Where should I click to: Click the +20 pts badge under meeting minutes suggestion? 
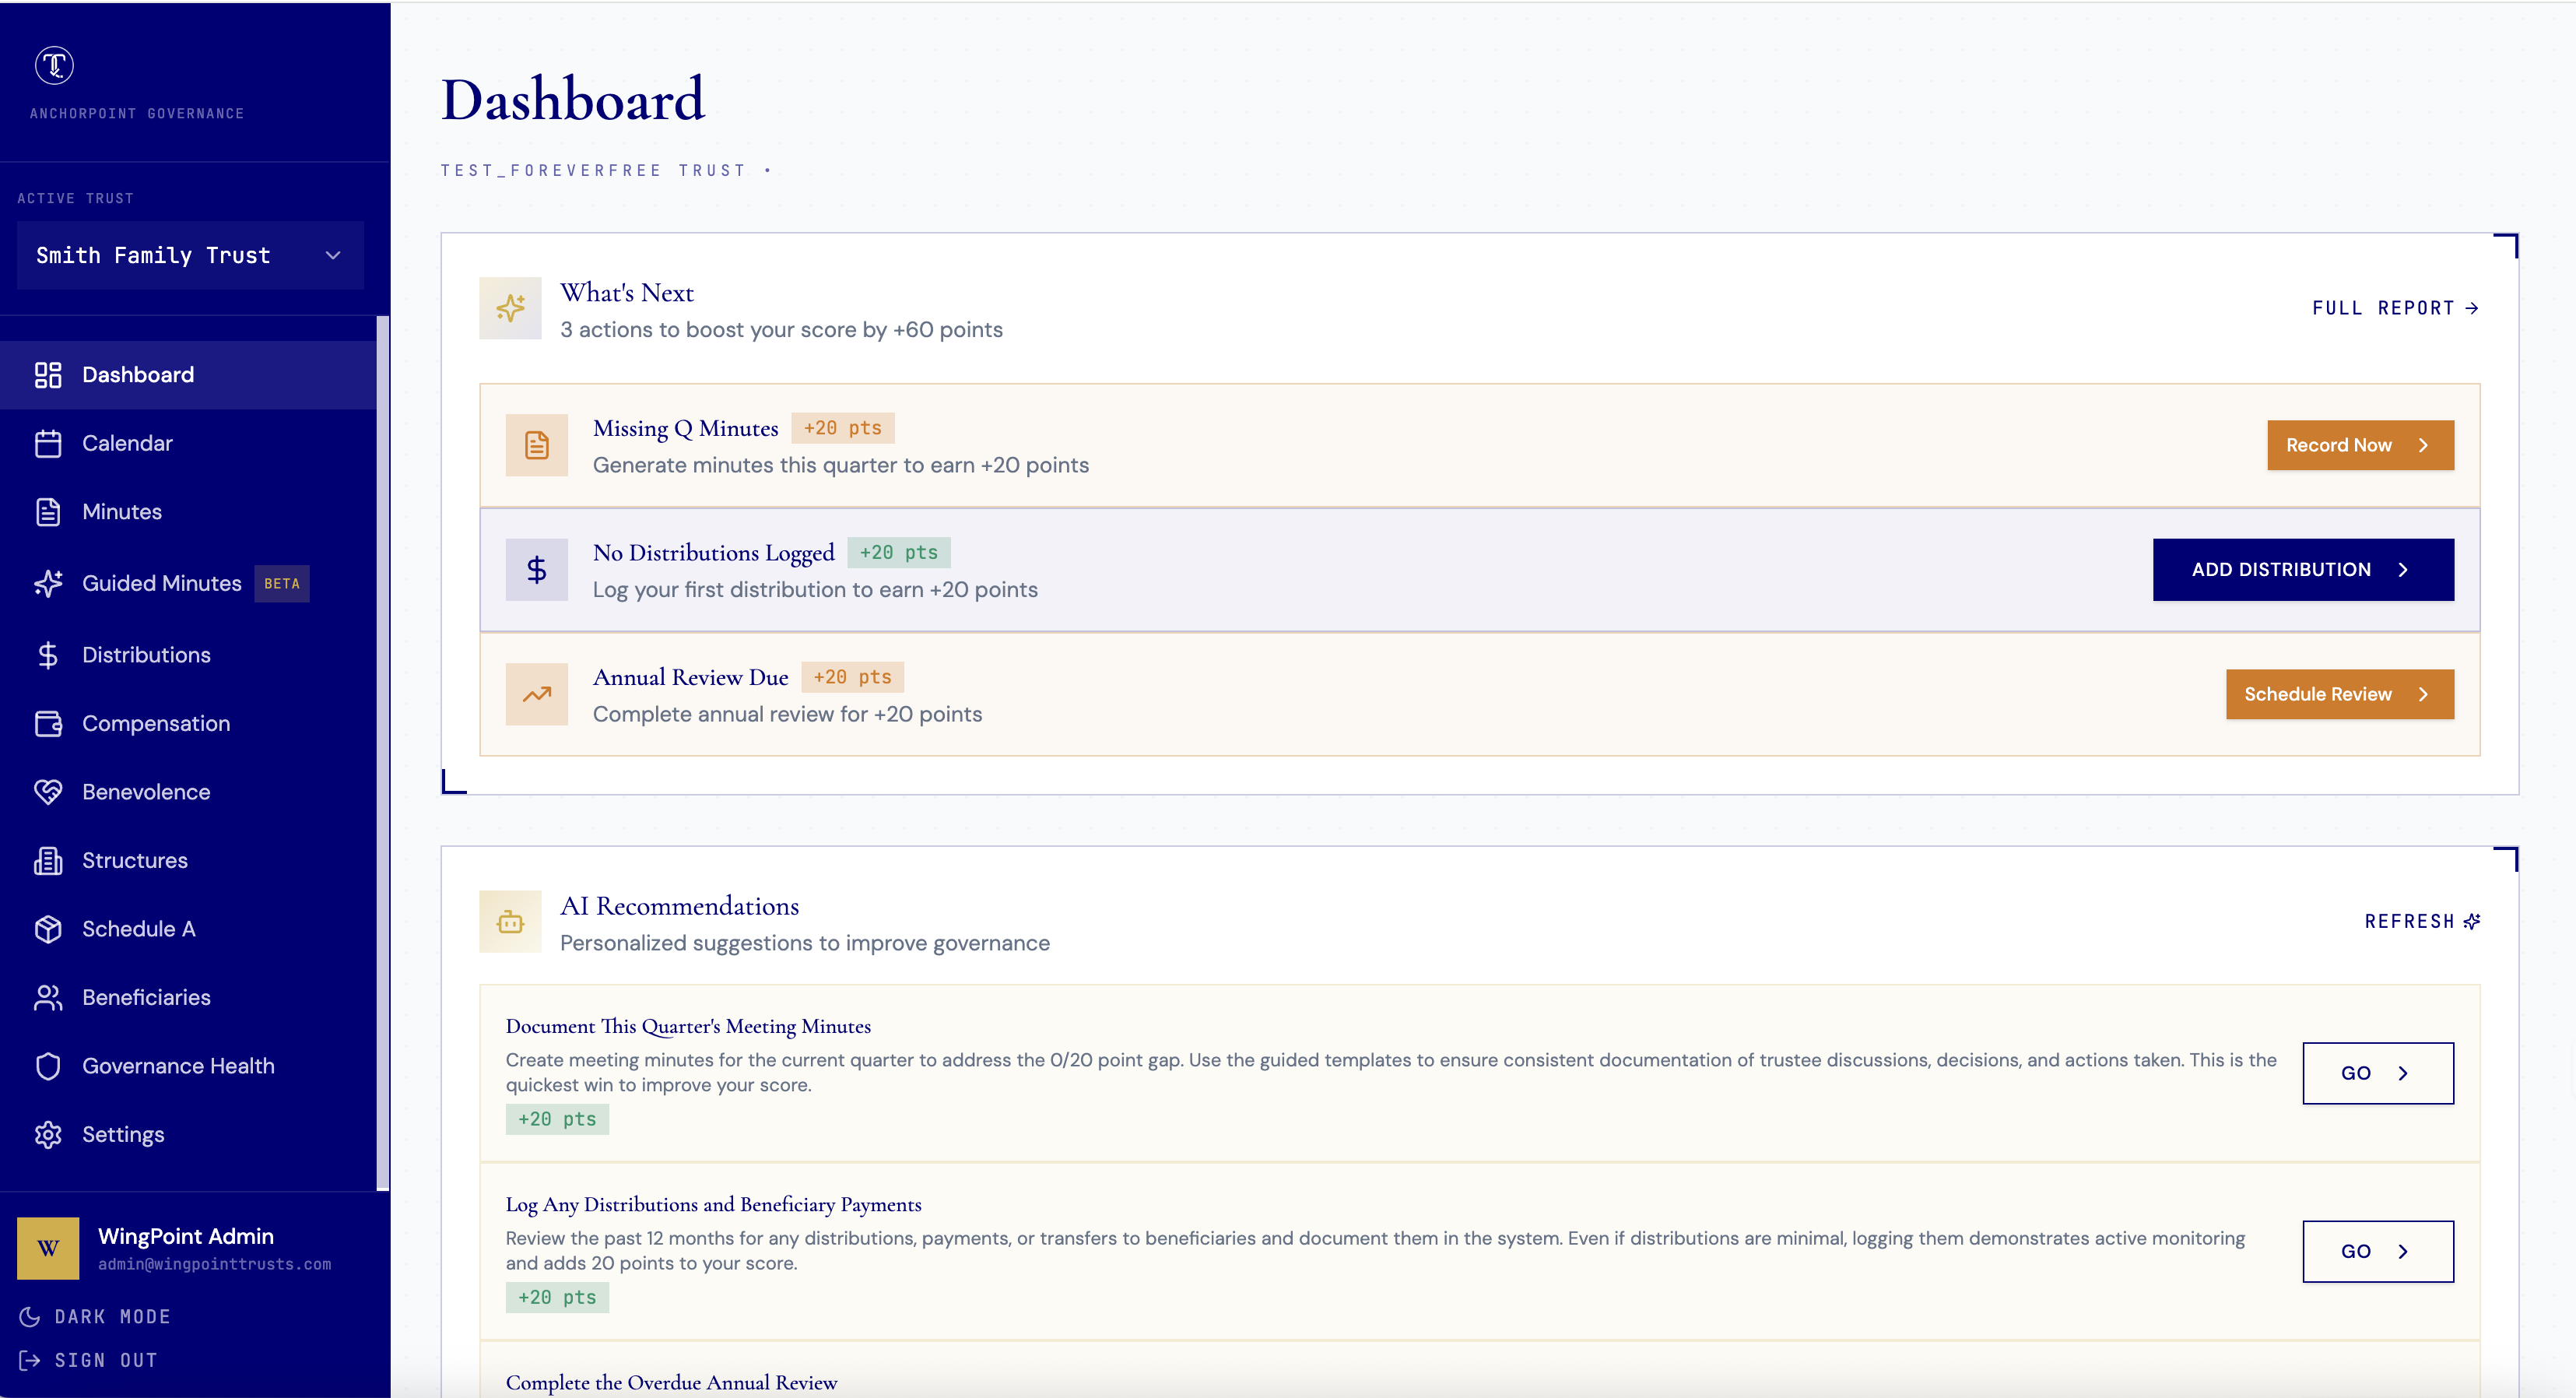[557, 1119]
